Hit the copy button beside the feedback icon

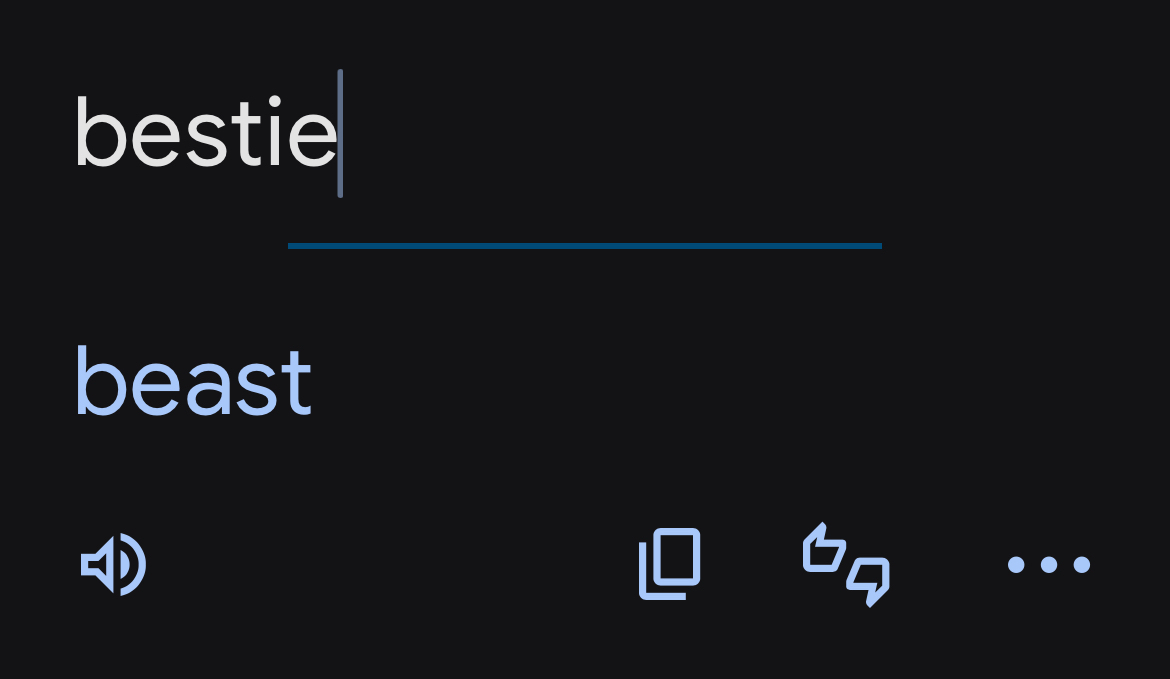[669, 564]
